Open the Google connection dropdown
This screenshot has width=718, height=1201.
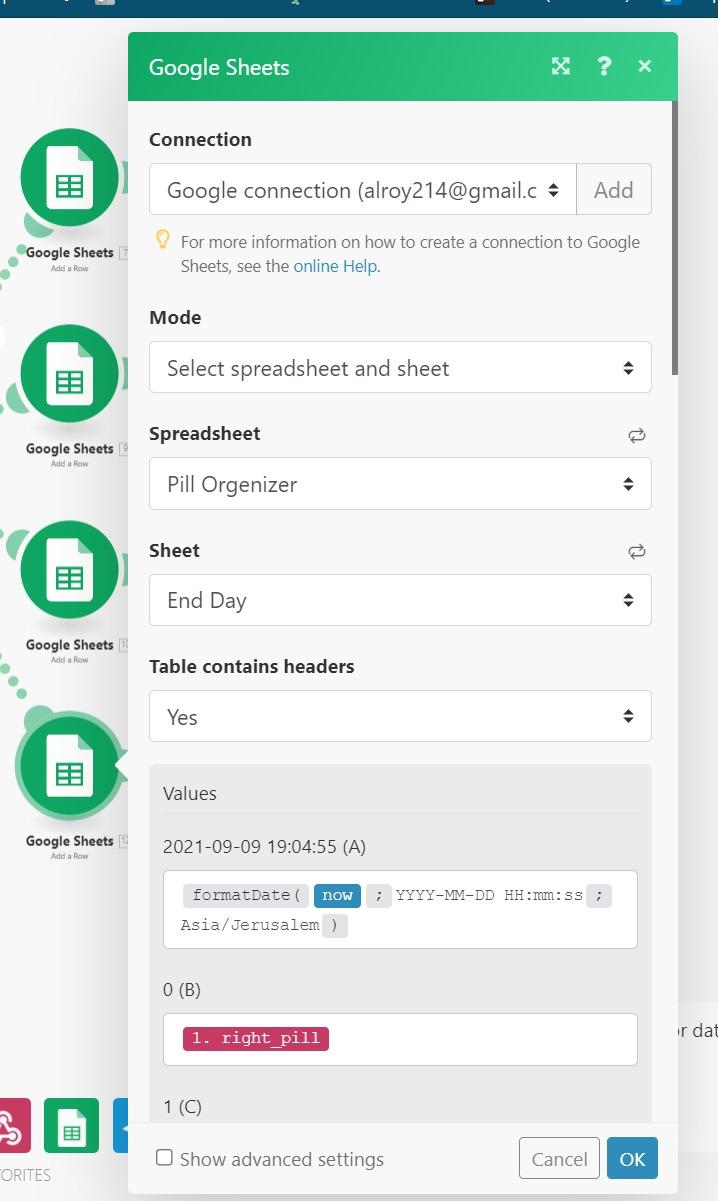363,189
